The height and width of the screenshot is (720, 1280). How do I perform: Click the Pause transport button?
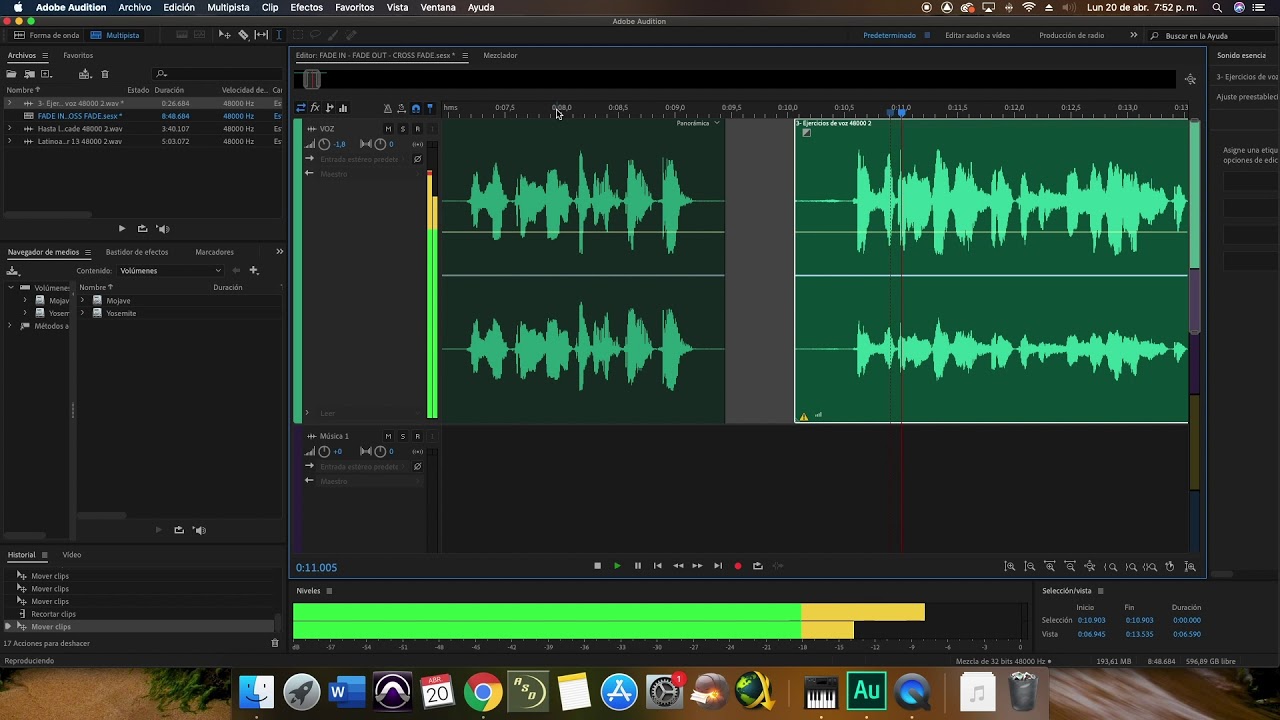637,566
